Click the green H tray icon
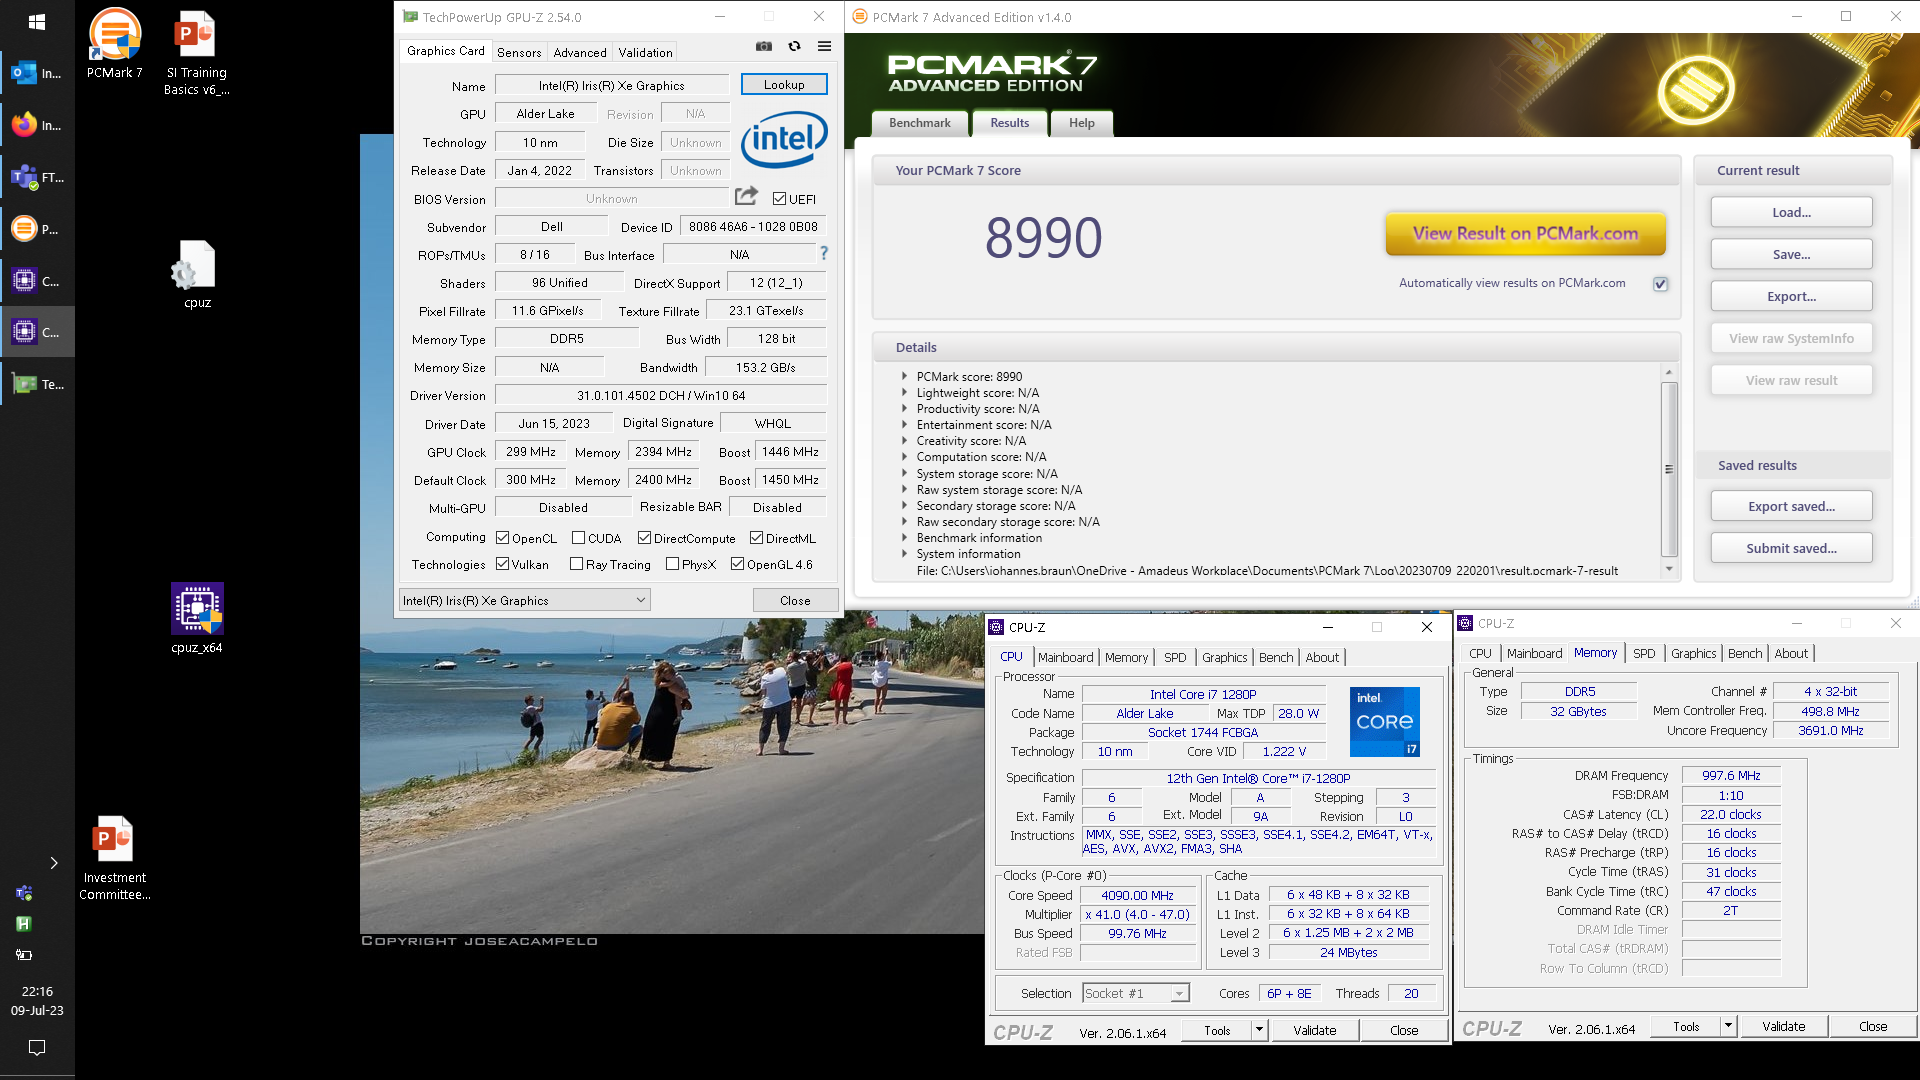Image resolution: width=1920 pixels, height=1080 pixels. 24,924
